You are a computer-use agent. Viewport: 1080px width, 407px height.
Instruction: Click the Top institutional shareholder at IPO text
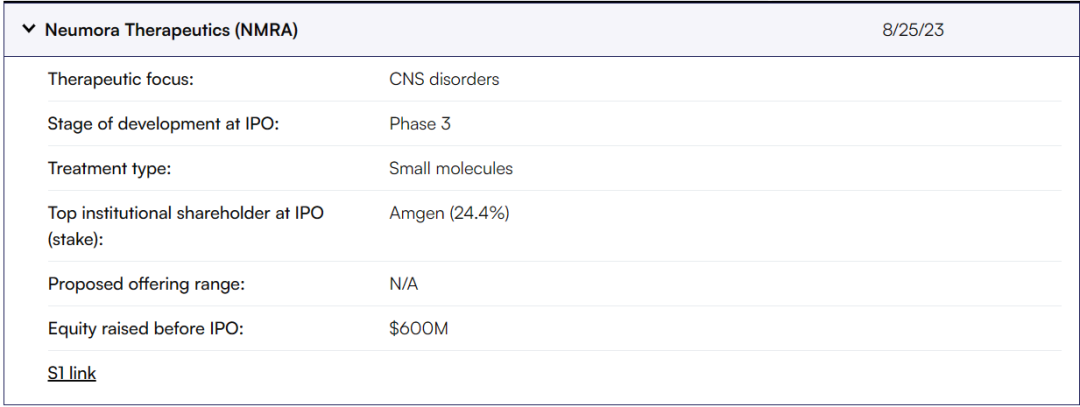185,213
